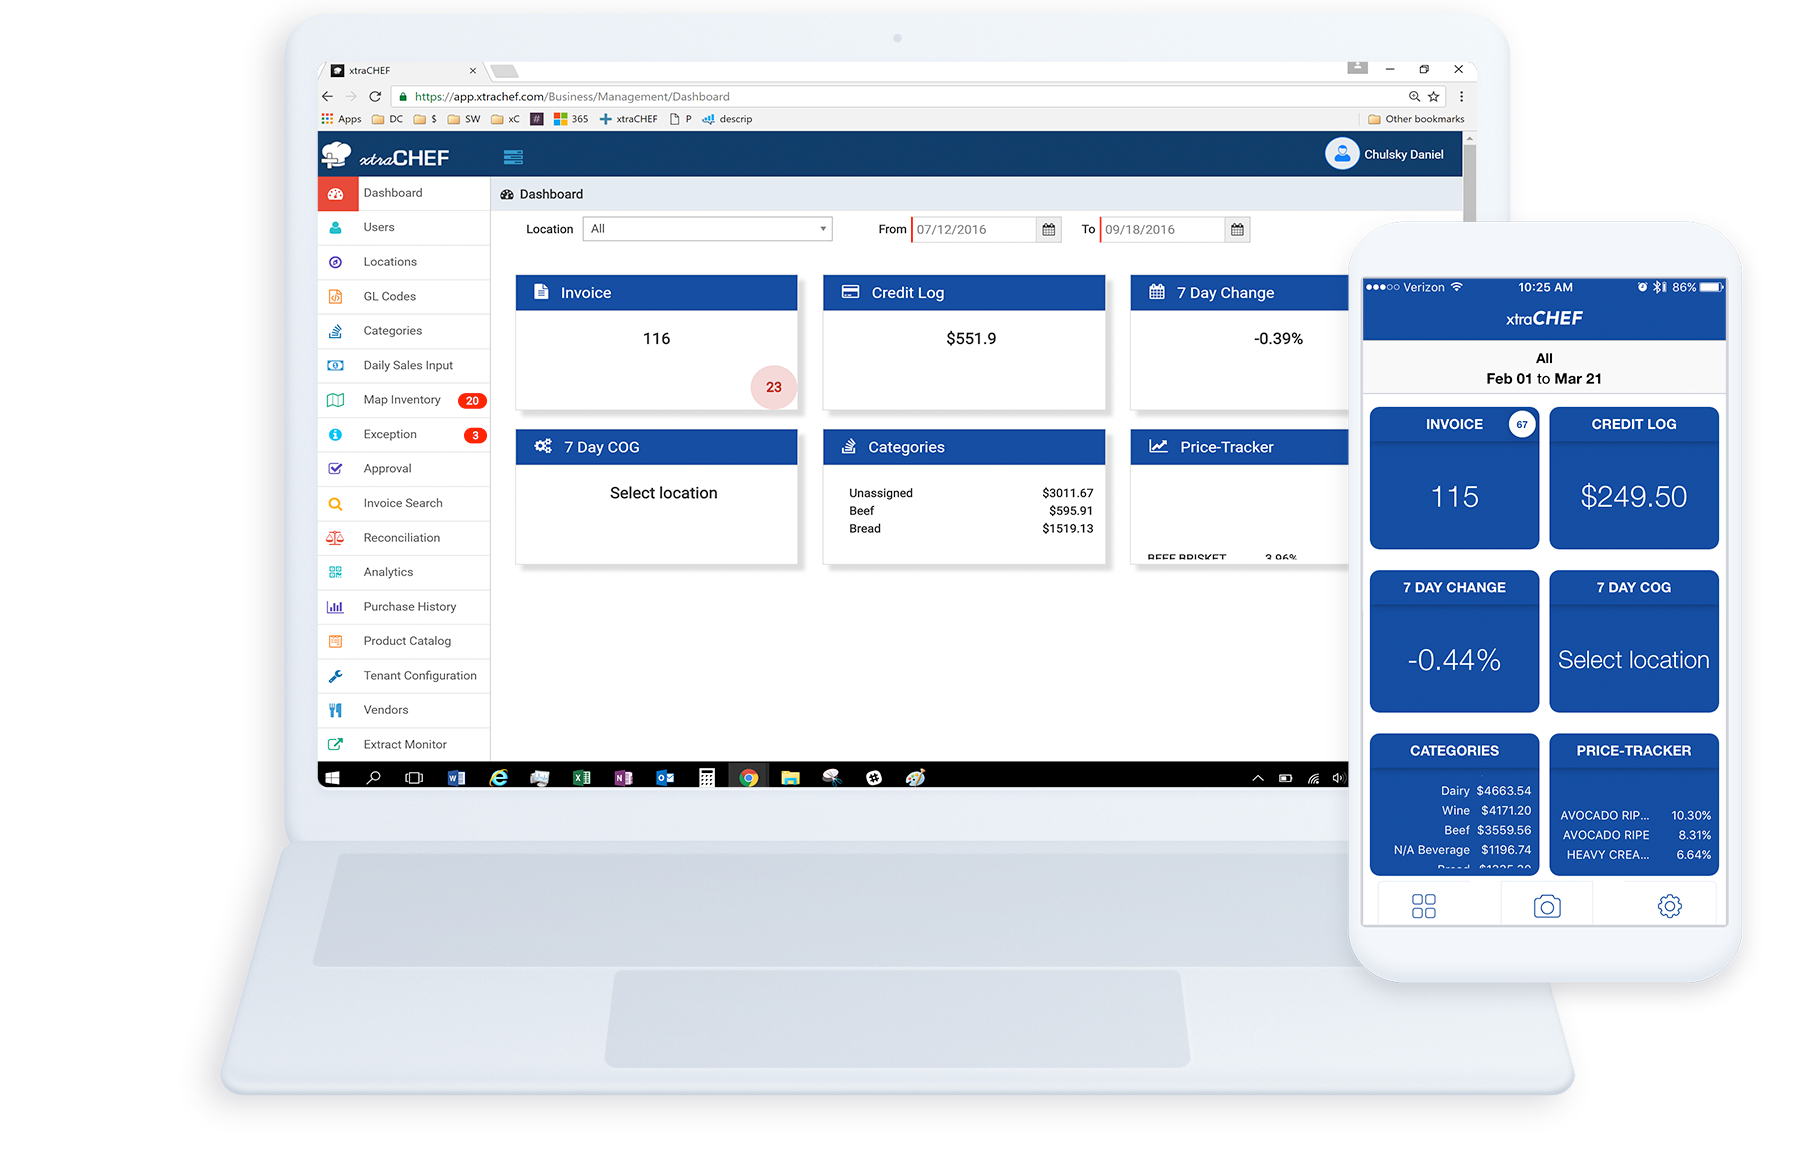Tap the phone's camera tab icon
The height and width of the screenshot is (1150, 1799).
[x=1547, y=906]
